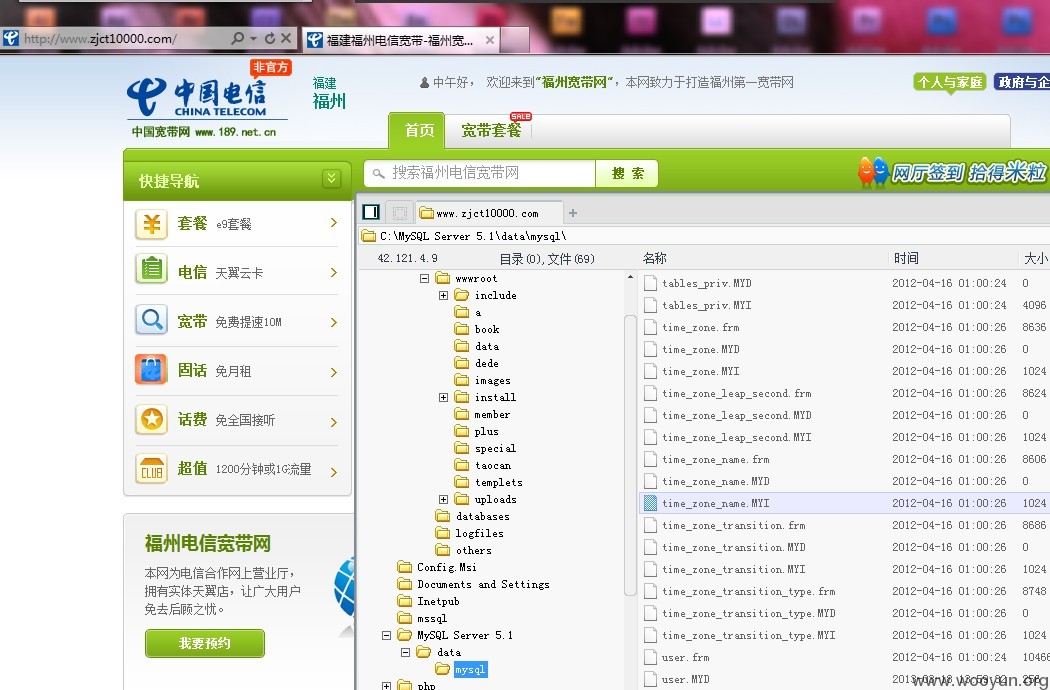The image size is (1050, 690).
Task: Click the 电信 clipboard icon
Action: [151, 270]
